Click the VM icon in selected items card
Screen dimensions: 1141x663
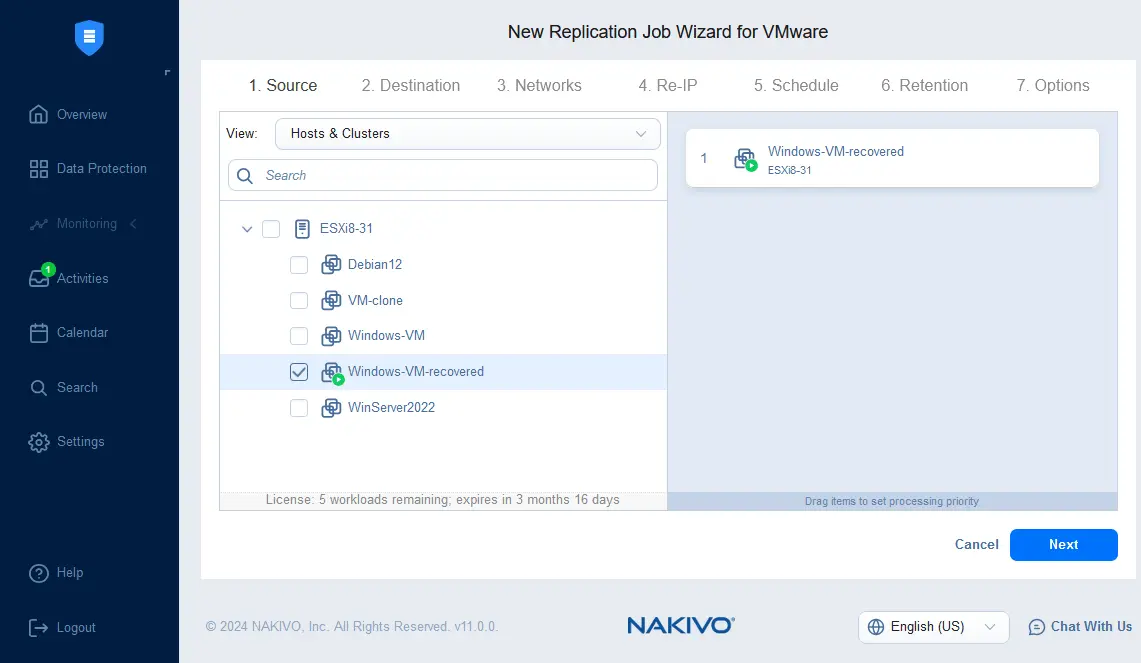(x=745, y=159)
